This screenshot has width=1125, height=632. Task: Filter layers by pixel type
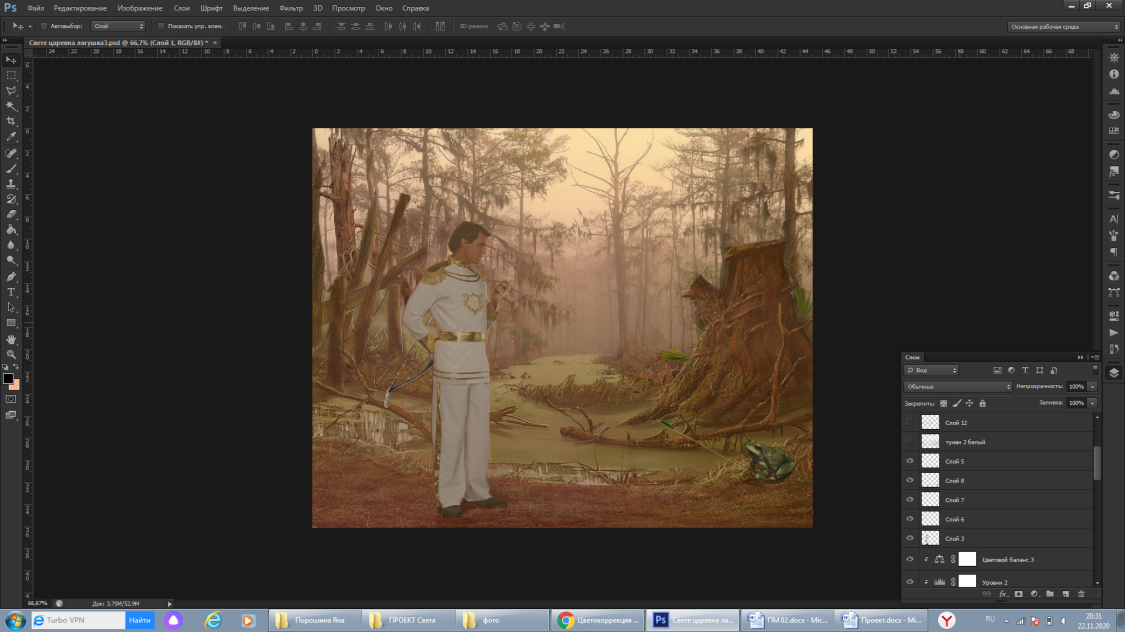[x=997, y=370]
